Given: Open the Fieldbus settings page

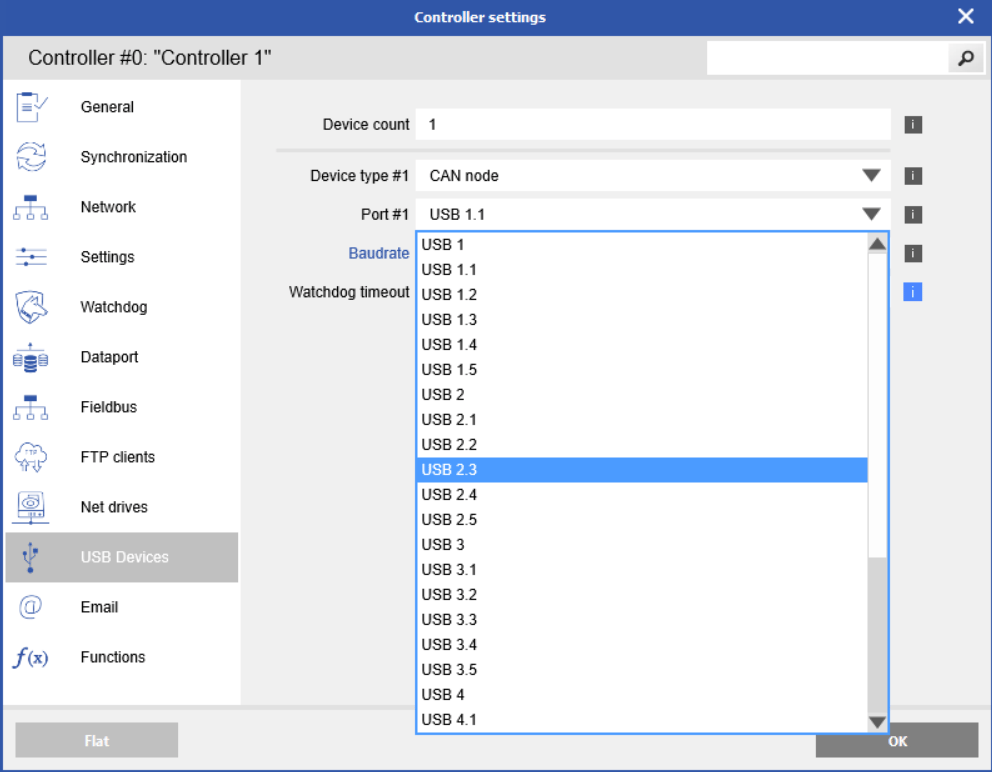Looking at the screenshot, I should coord(108,407).
